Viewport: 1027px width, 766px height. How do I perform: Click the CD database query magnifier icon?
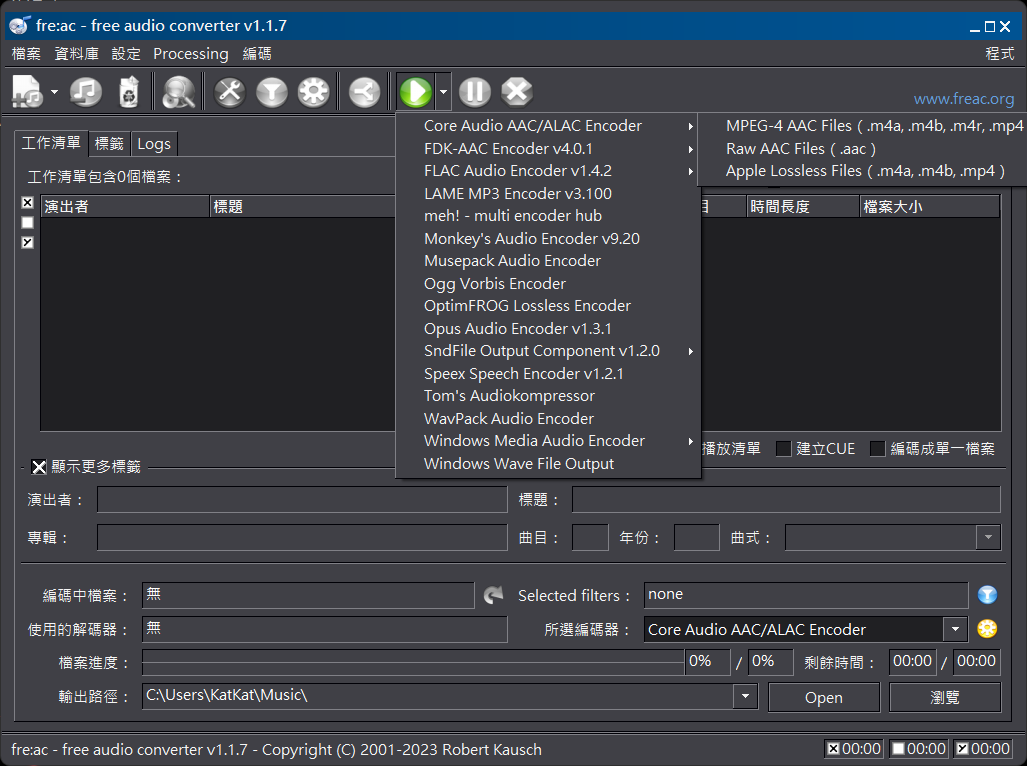[180, 92]
